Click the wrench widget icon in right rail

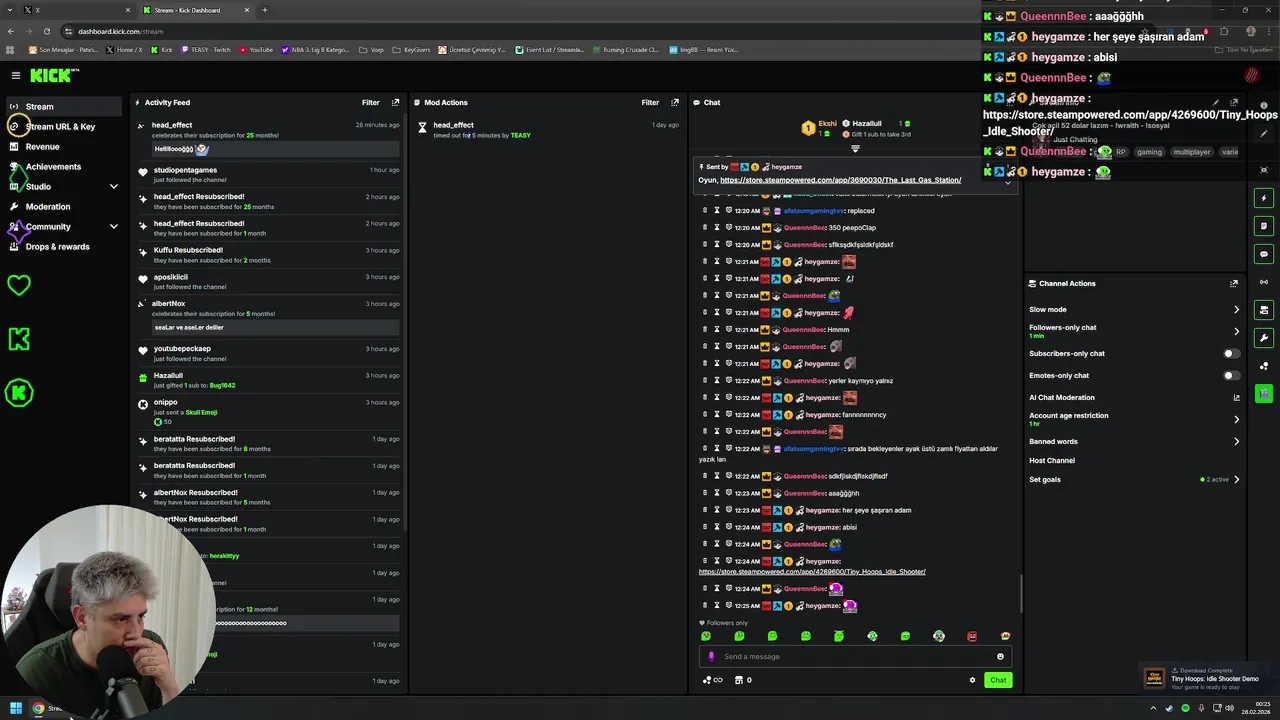1264,338
